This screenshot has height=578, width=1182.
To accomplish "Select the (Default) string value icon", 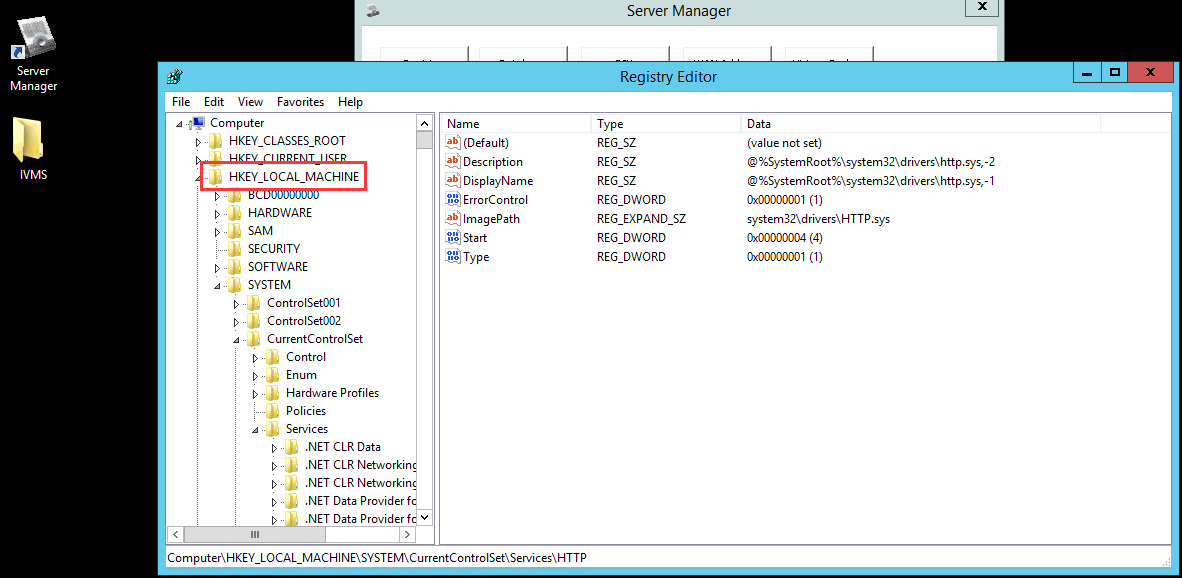I will point(453,142).
